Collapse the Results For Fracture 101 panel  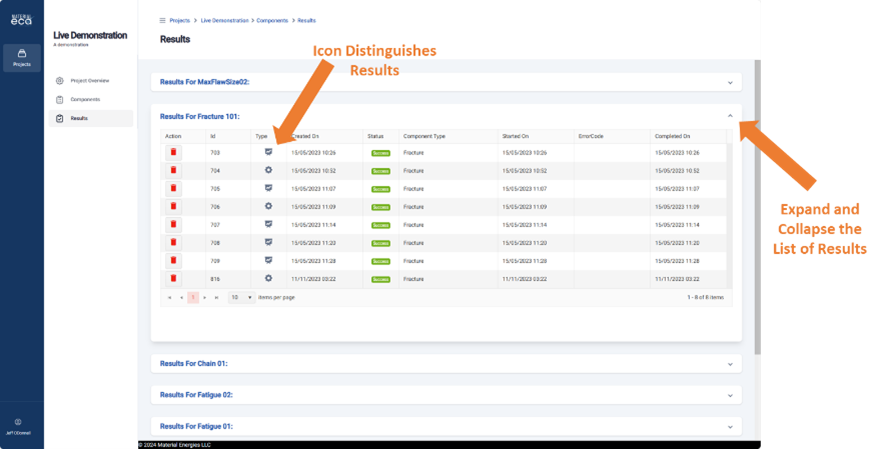click(x=730, y=116)
